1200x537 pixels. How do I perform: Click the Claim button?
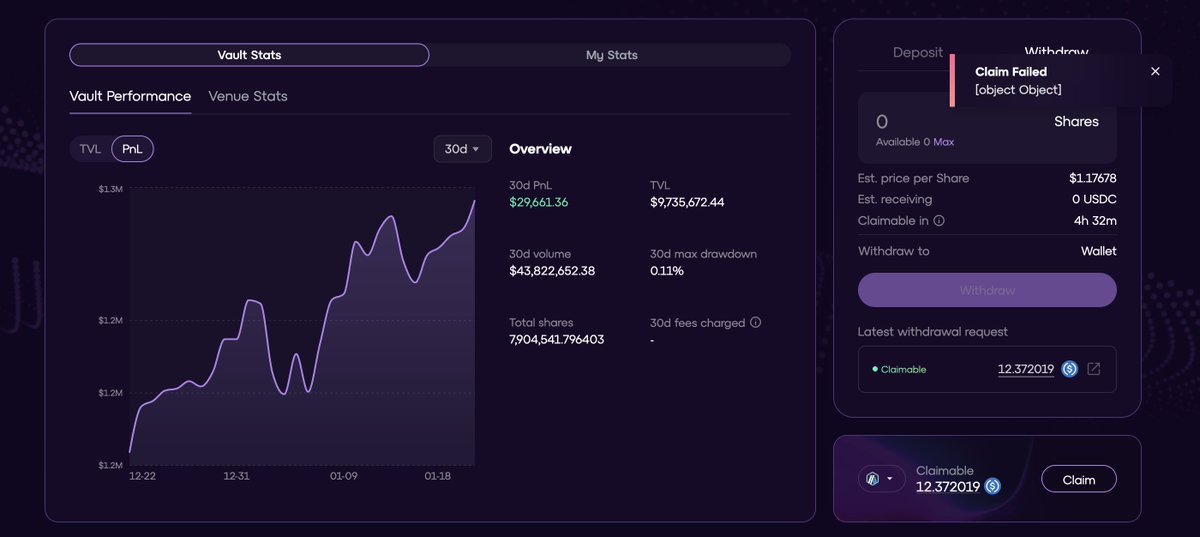click(1079, 480)
